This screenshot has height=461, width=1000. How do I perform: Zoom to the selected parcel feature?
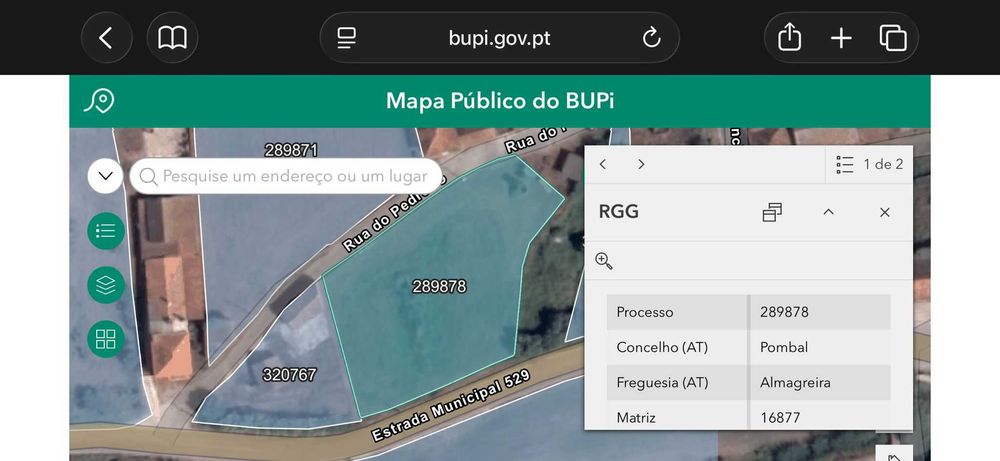(x=603, y=261)
